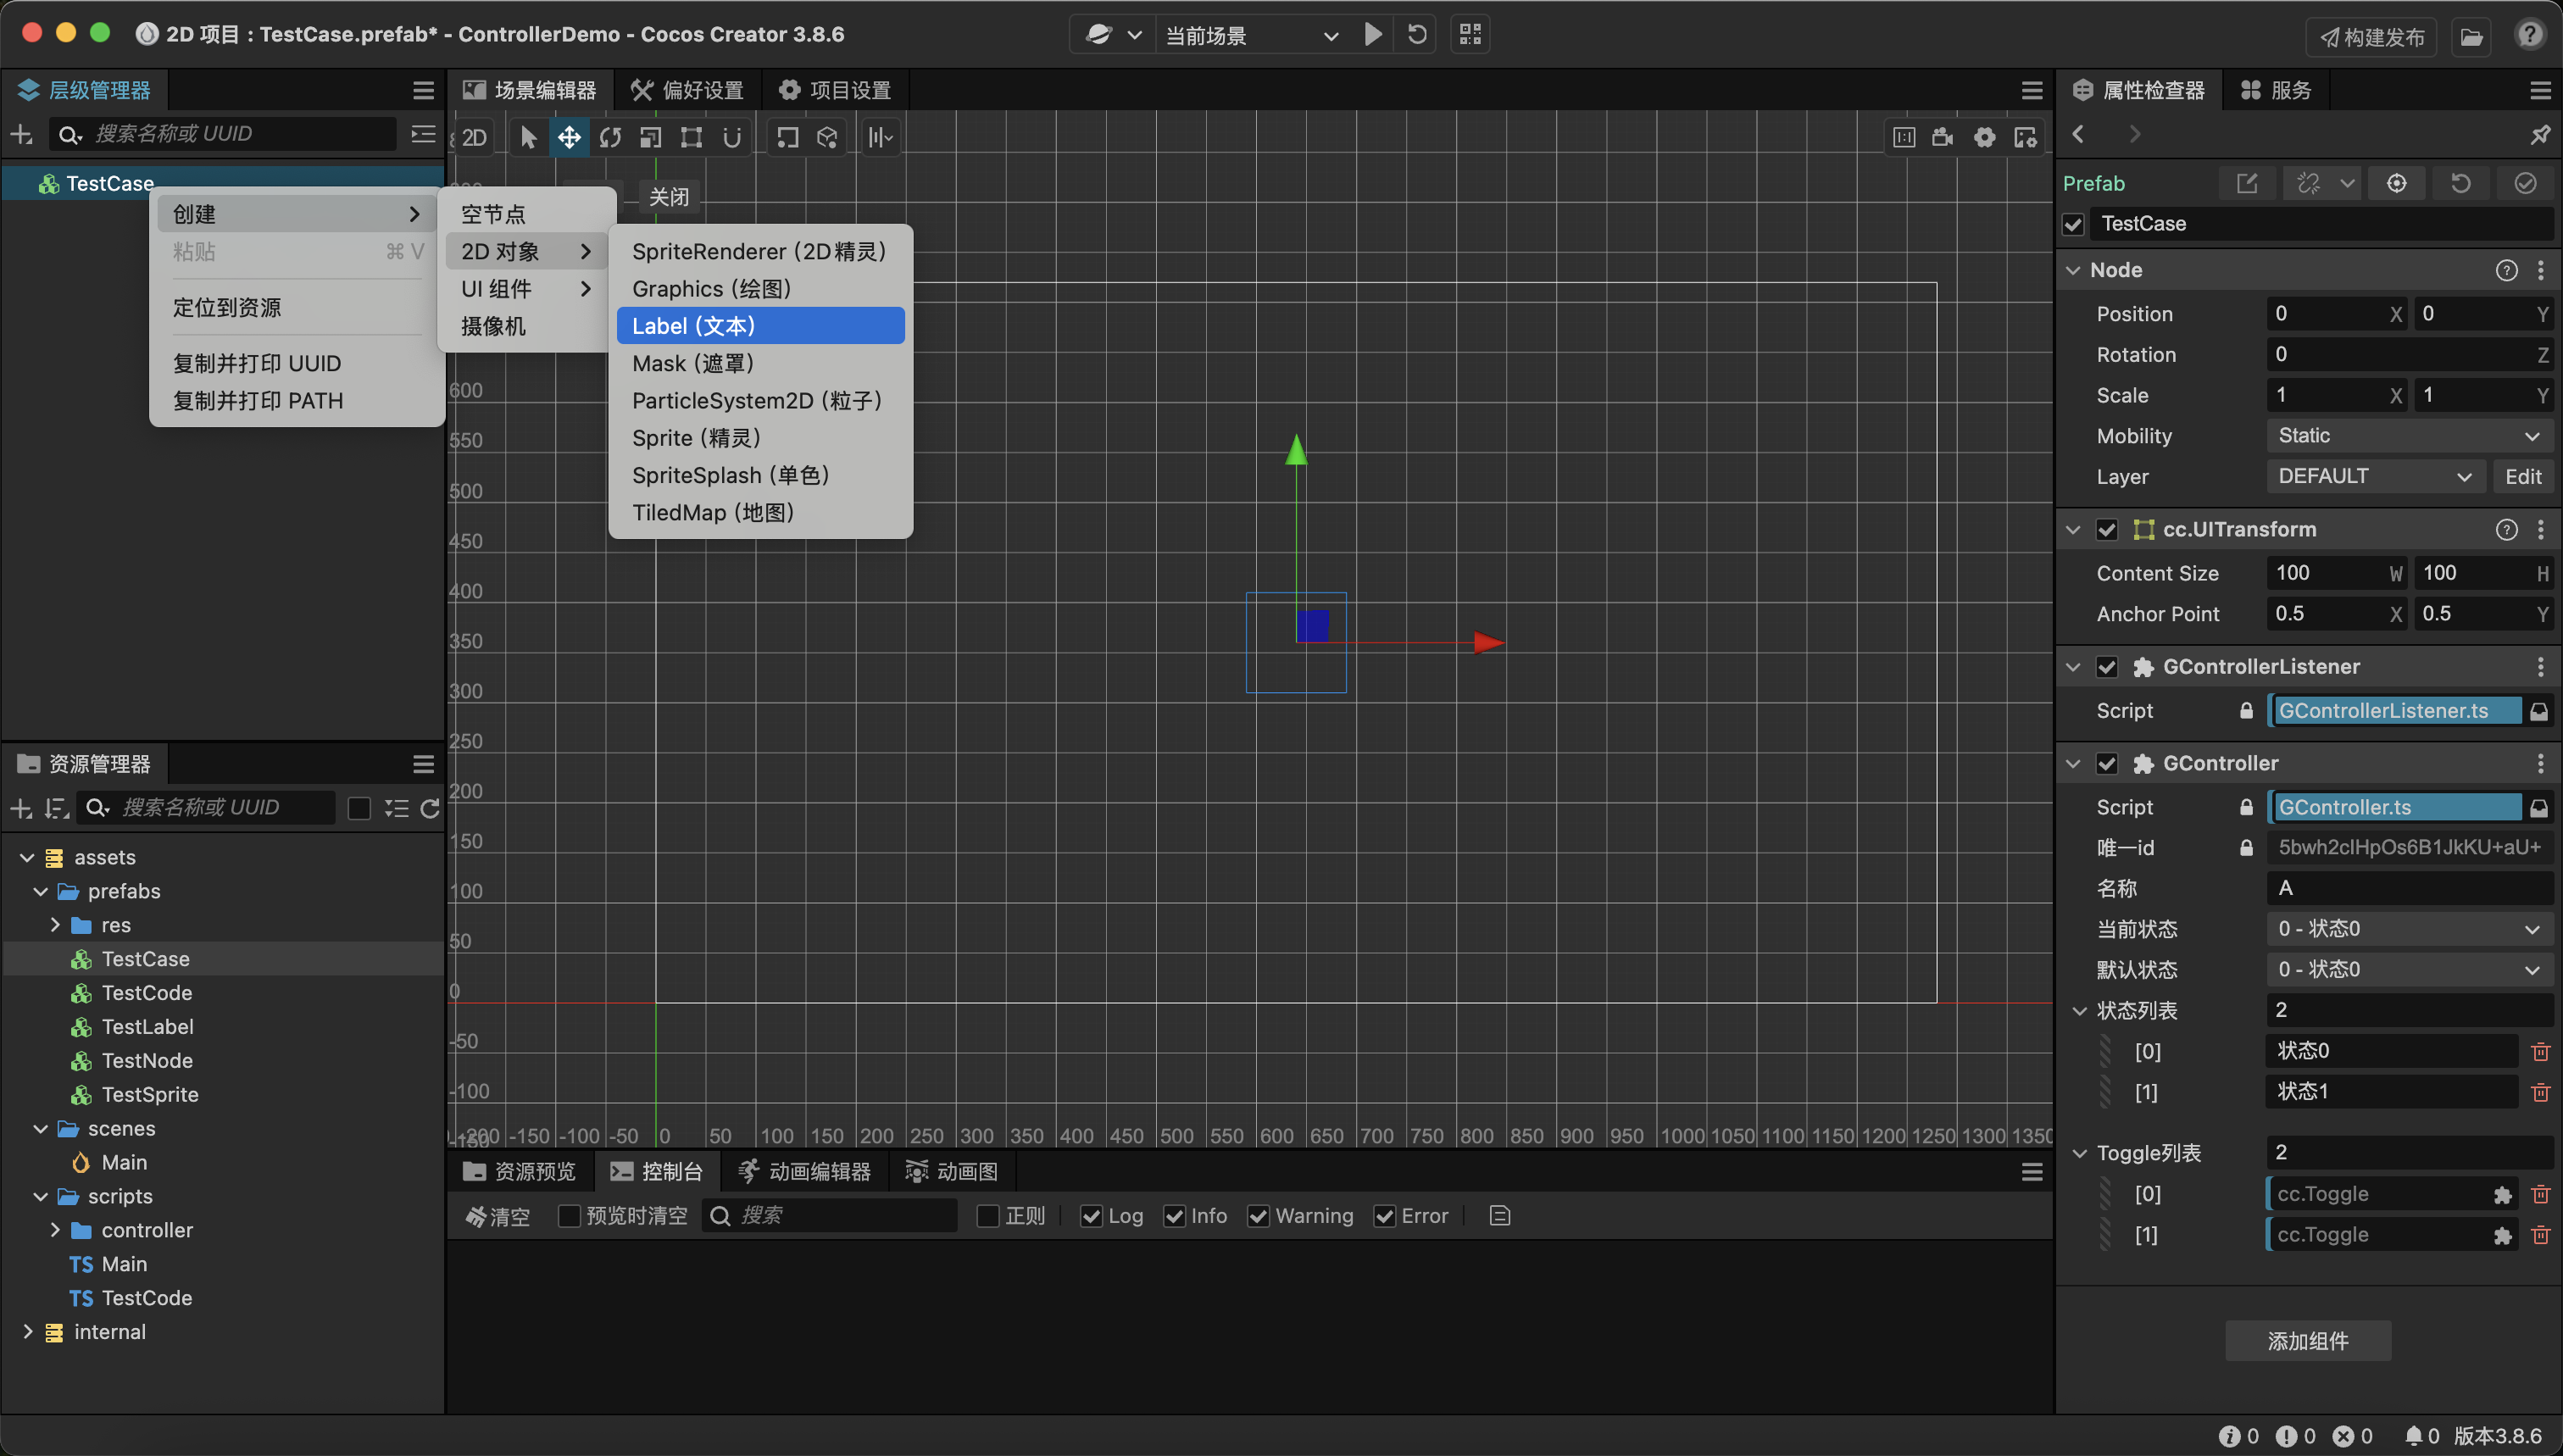Delete state list item 状态1 with trash icon
2563x1456 pixels.
coord(2539,1092)
